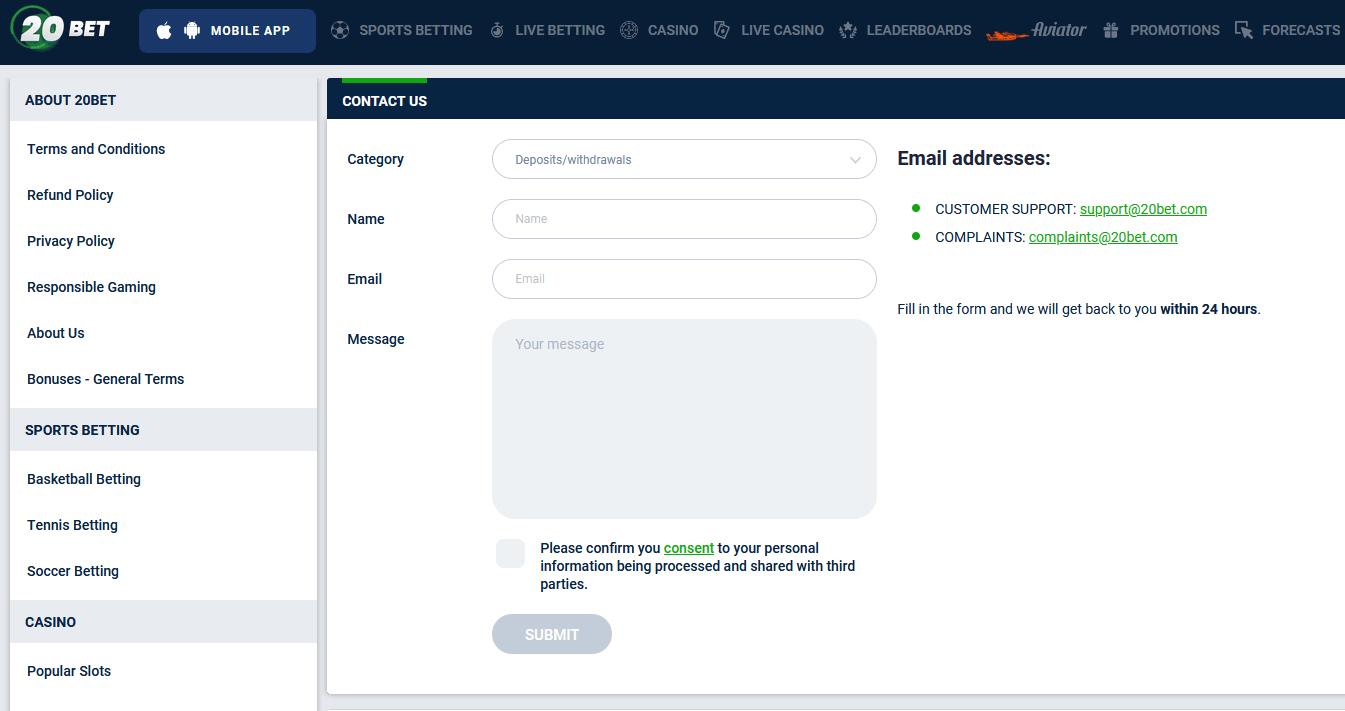Open the Aviator game logo
The width and height of the screenshot is (1345, 711).
pos(1036,31)
